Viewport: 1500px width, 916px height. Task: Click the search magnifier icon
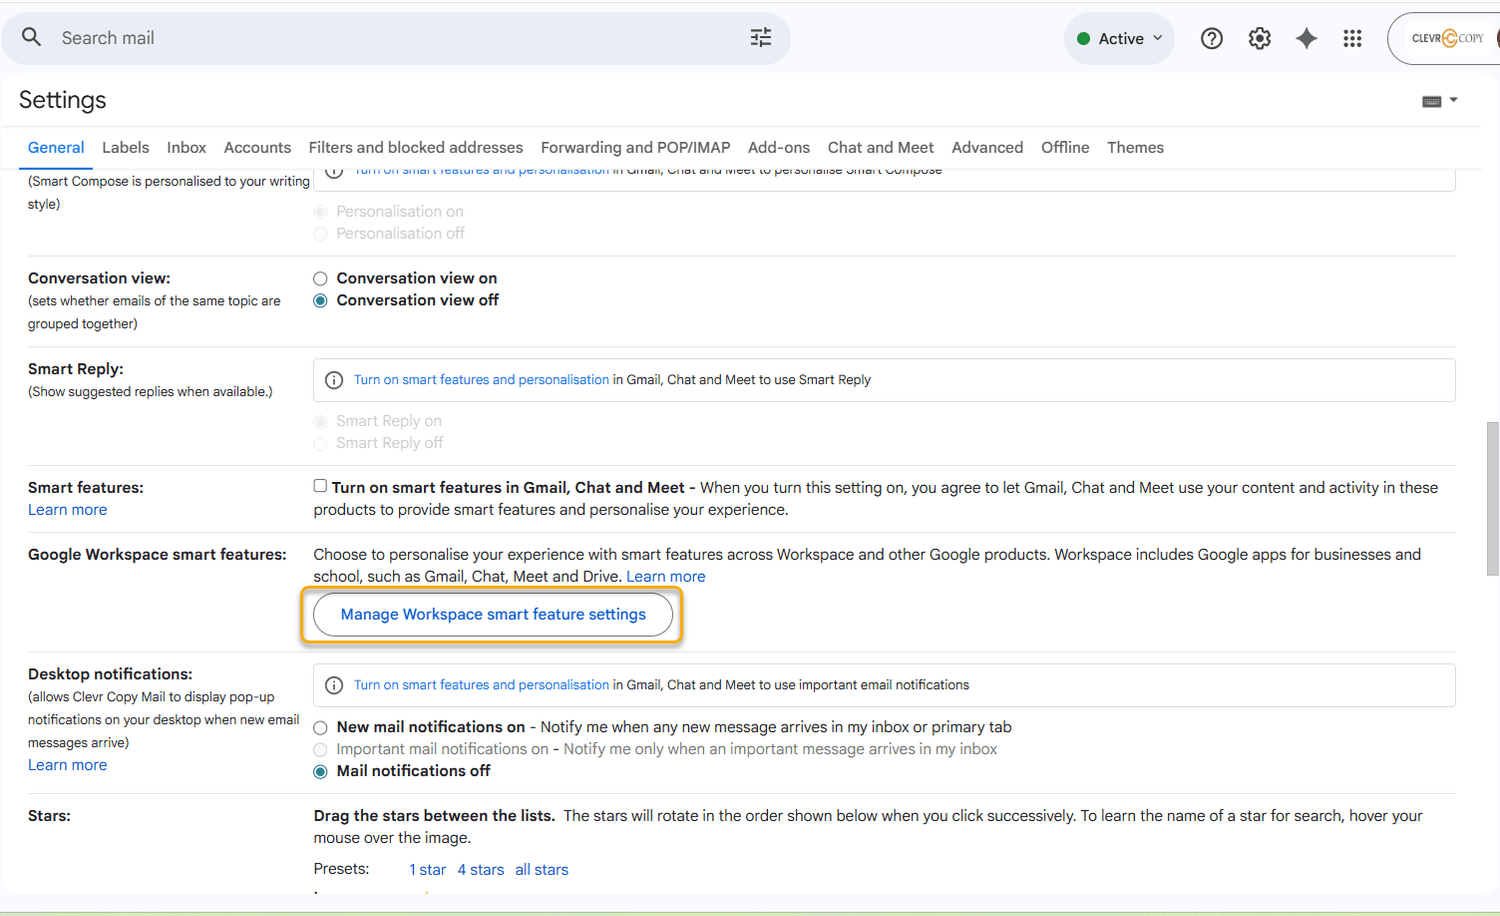[32, 38]
